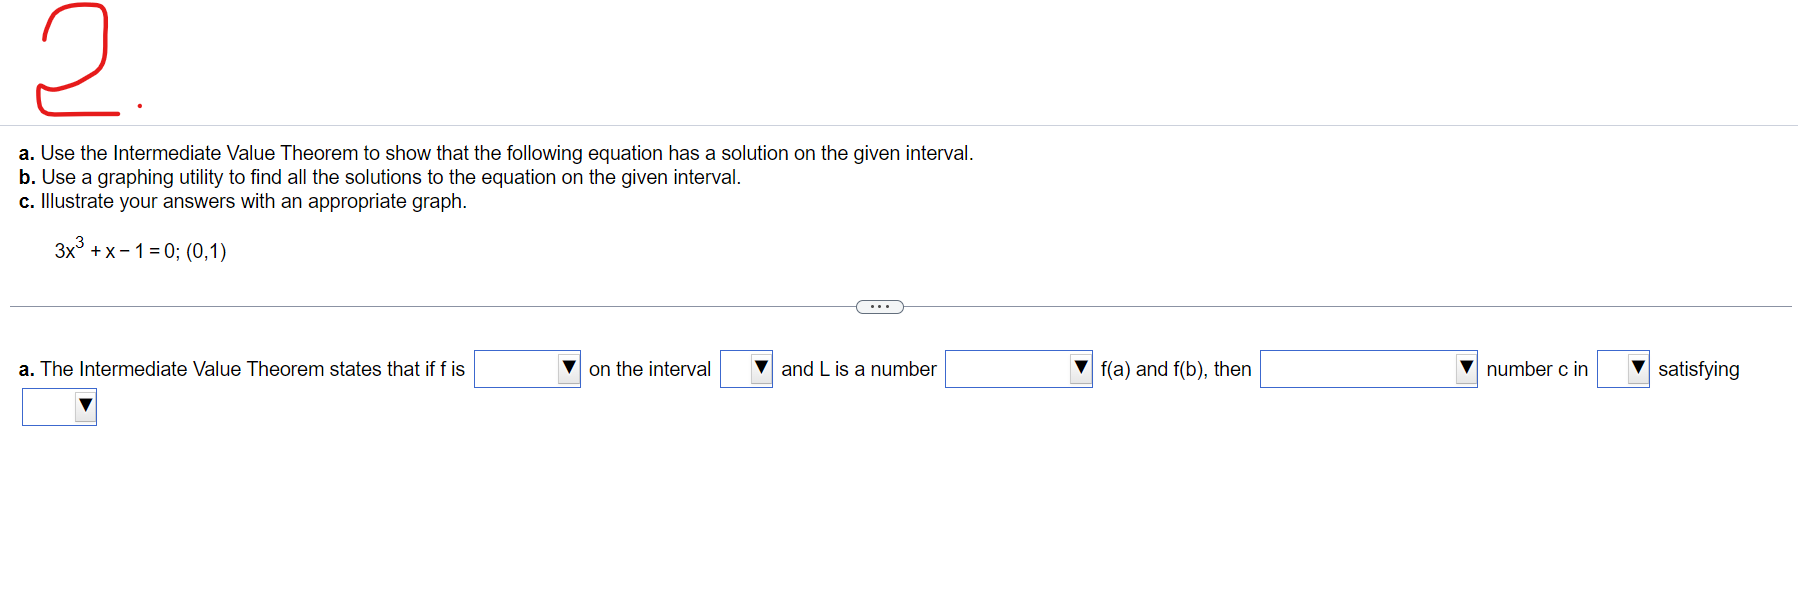This screenshot has height=606, width=1798.
Task: Select the dropdown arrow next to 'satisfying'
Action: (1637, 368)
